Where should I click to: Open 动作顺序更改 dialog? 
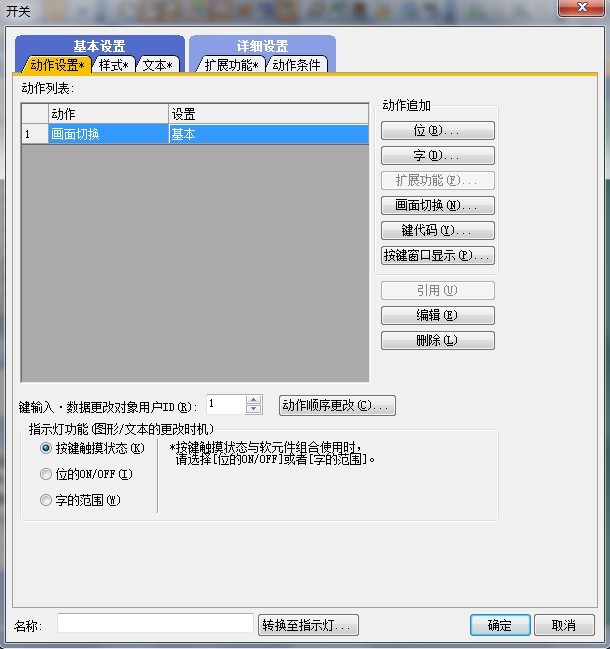coord(337,406)
